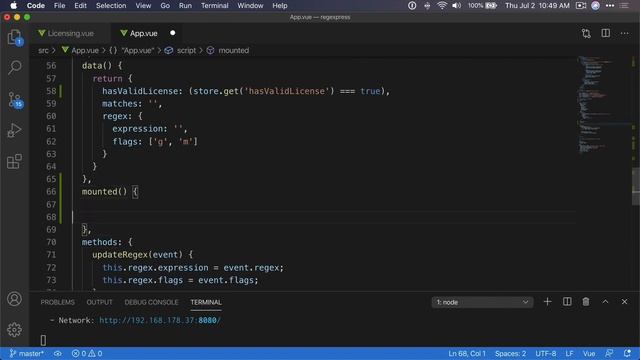Kill the terminal with trash icon

(x=586, y=302)
